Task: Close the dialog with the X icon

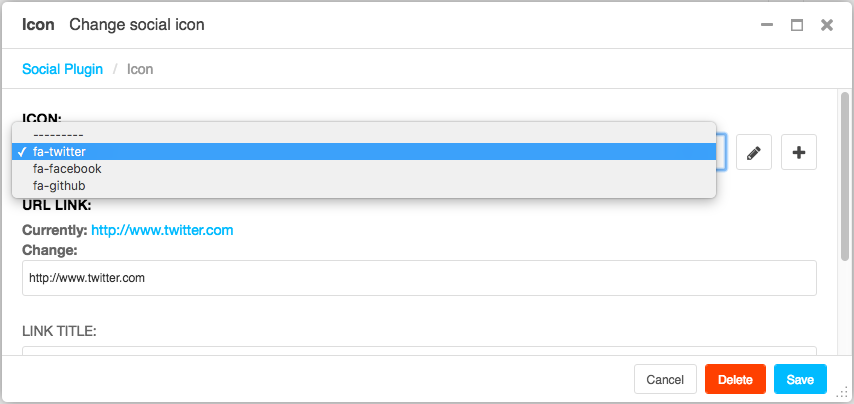Action: coord(827,25)
